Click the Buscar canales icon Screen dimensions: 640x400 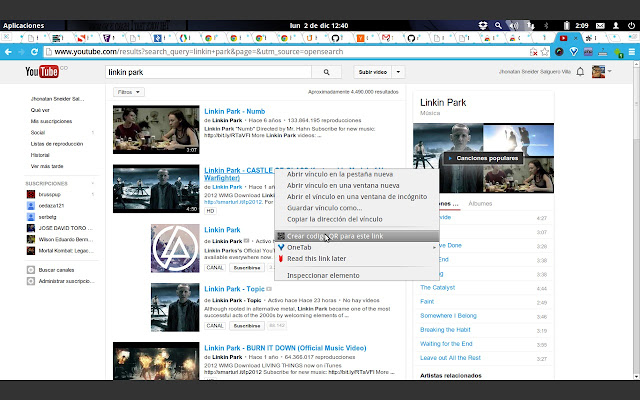coord(31,270)
